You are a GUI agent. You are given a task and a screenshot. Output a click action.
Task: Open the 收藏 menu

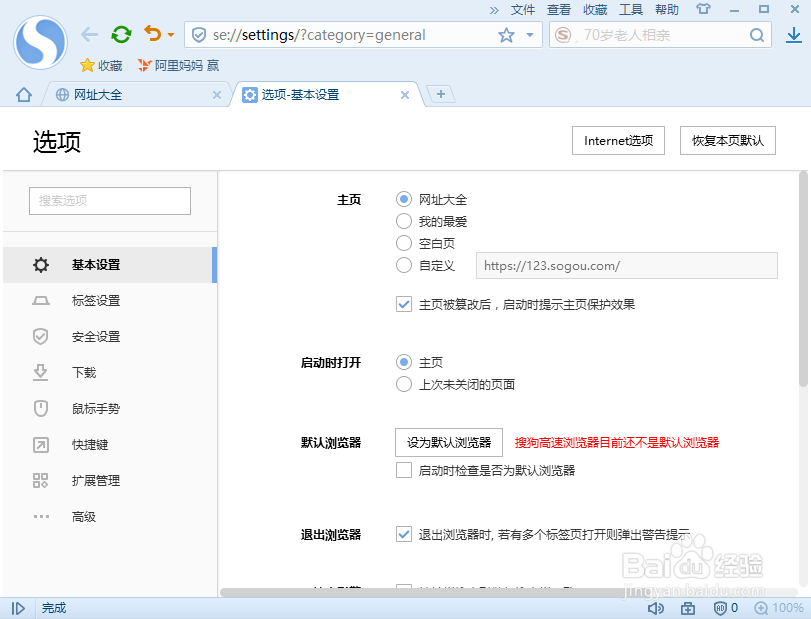(x=595, y=10)
